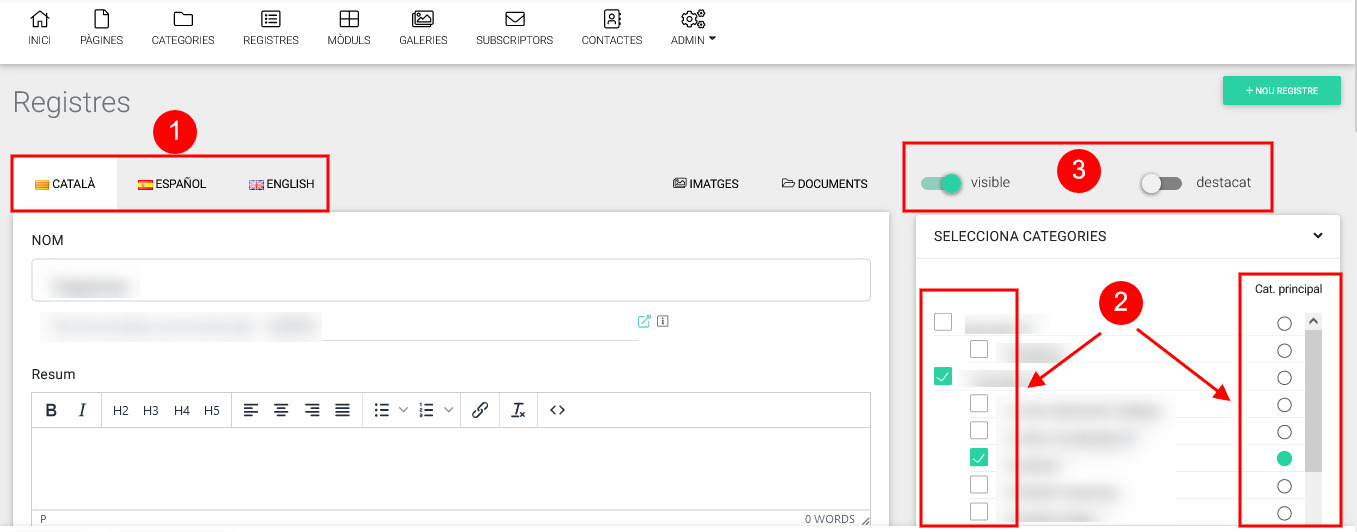Click the Nou Registre button
This screenshot has height=532, width=1357.
coord(1281,91)
